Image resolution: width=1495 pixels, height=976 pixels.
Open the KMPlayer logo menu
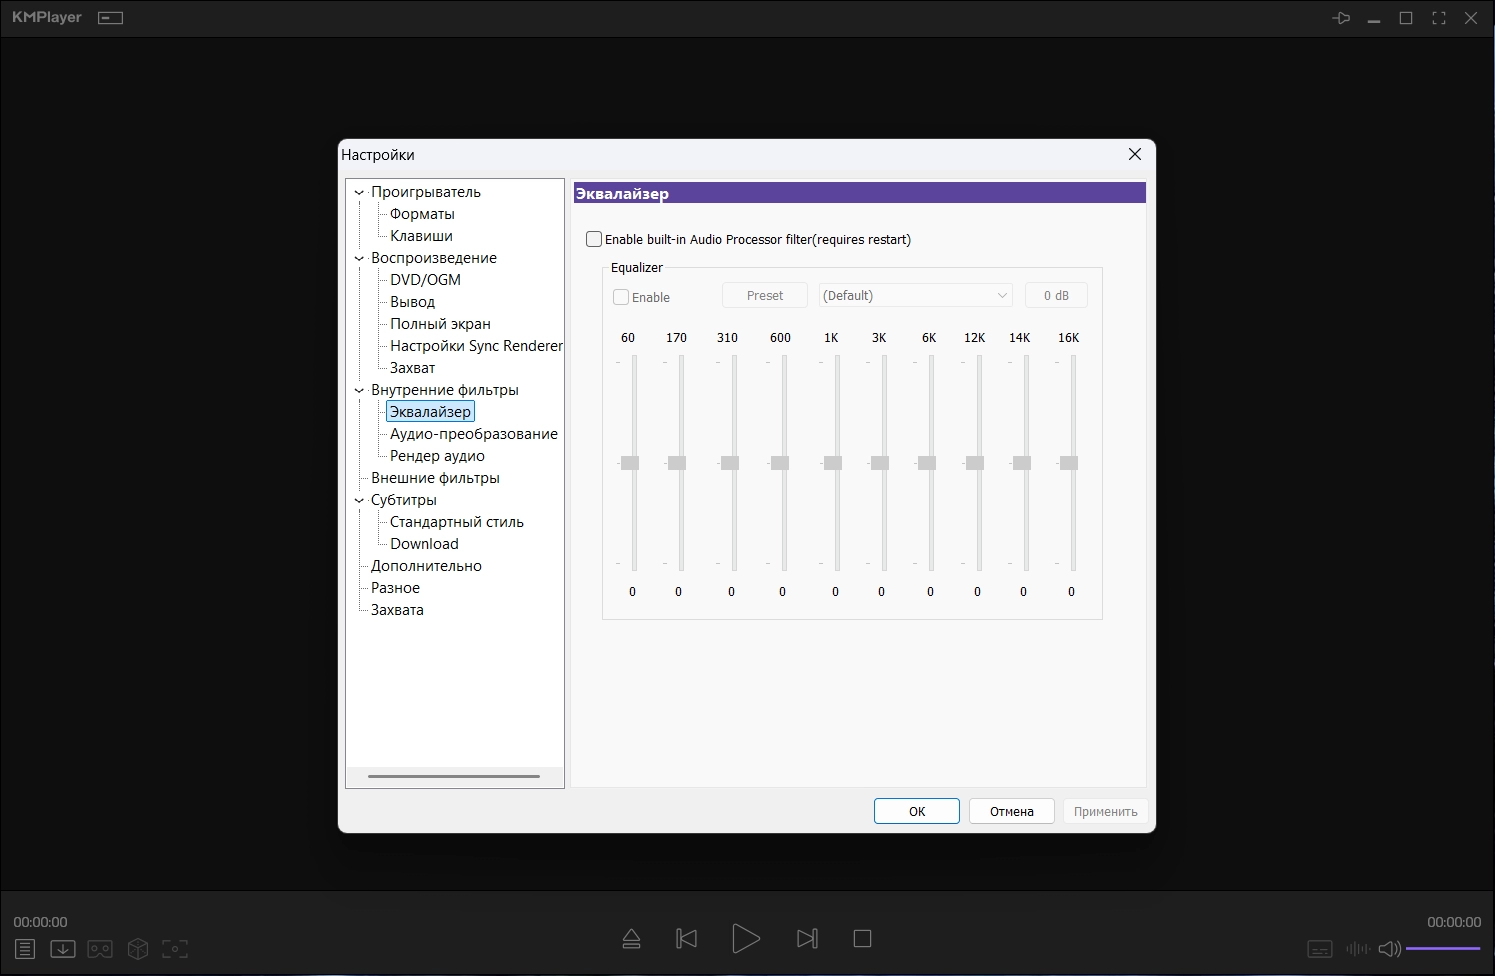47,17
